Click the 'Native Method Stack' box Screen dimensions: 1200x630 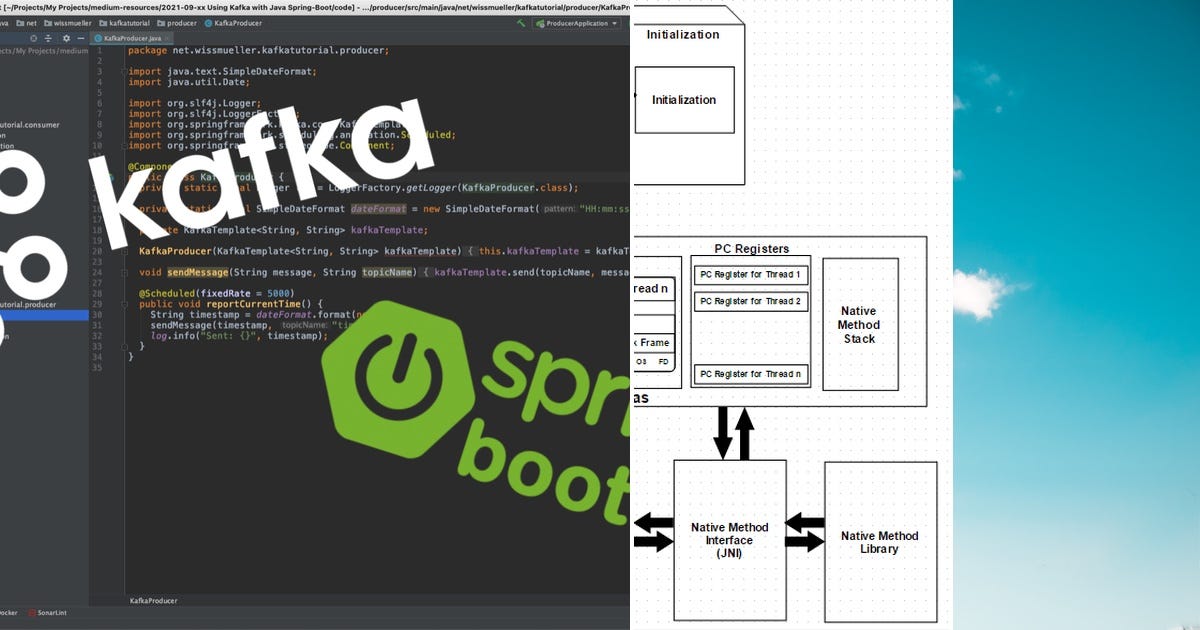pyautogui.click(x=859, y=324)
